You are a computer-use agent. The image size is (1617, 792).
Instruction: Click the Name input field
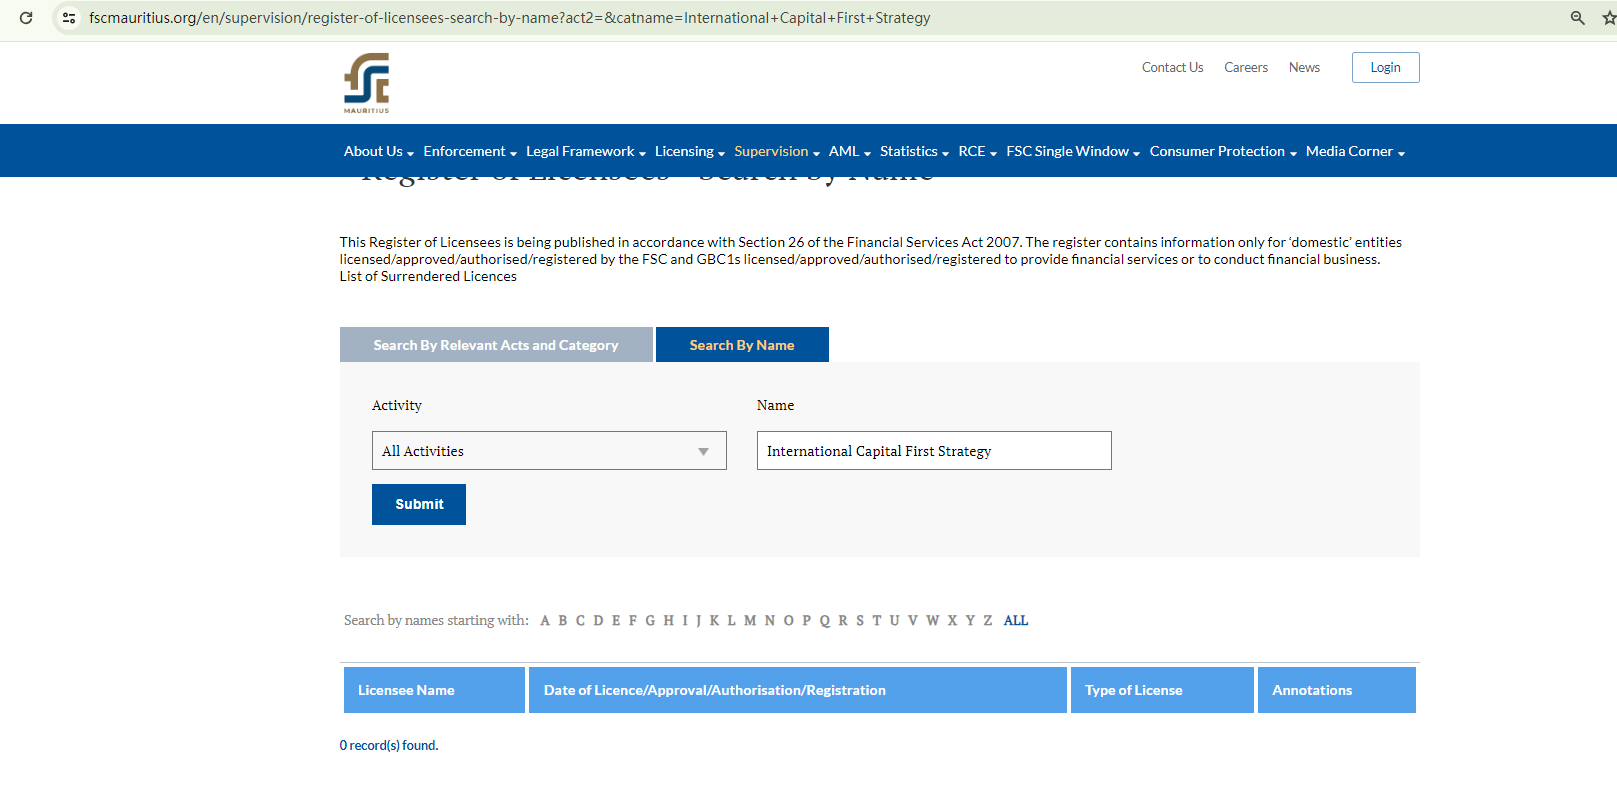pyautogui.click(x=934, y=451)
